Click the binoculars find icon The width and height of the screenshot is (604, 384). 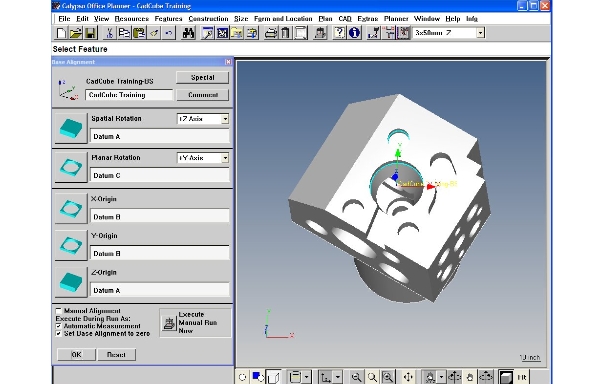click(x=188, y=33)
